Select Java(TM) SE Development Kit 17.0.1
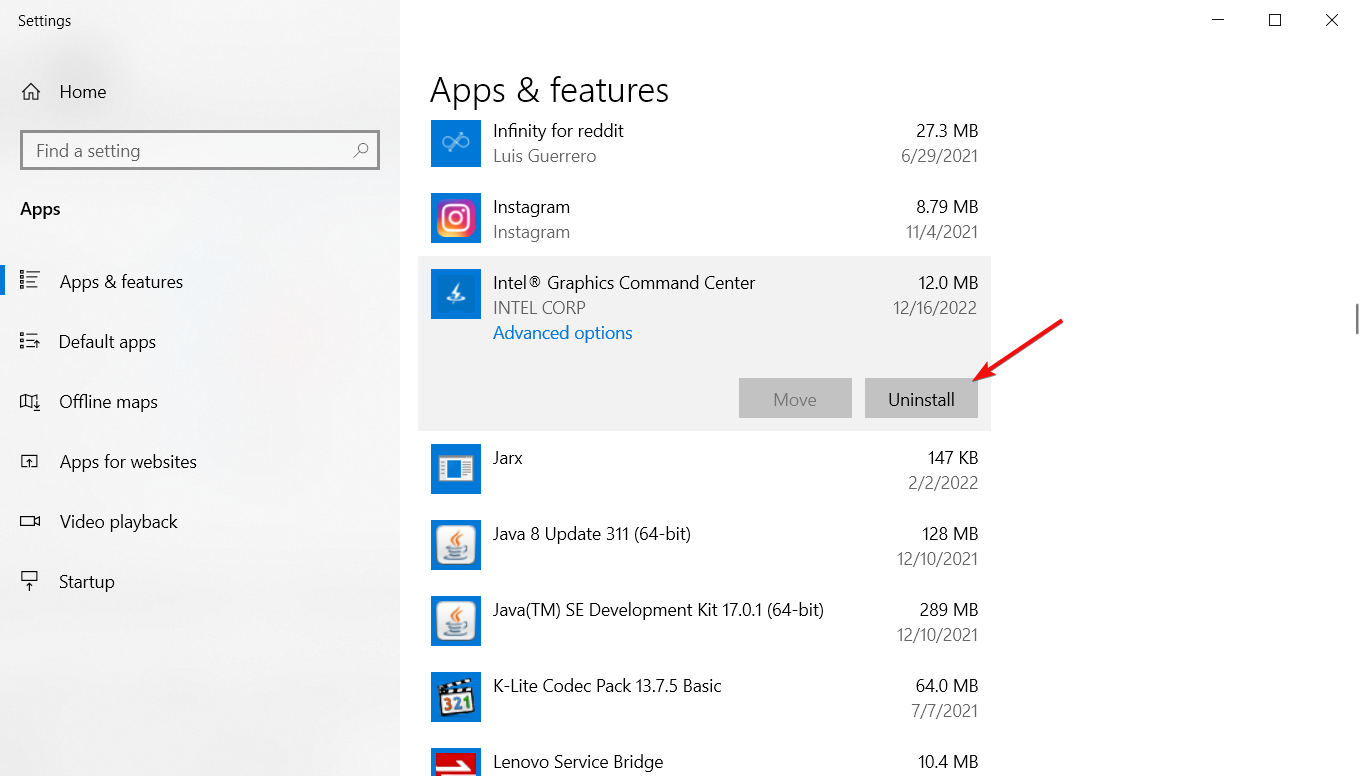The width and height of the screenshot is (1361, 776). click(x=658, y=610)
